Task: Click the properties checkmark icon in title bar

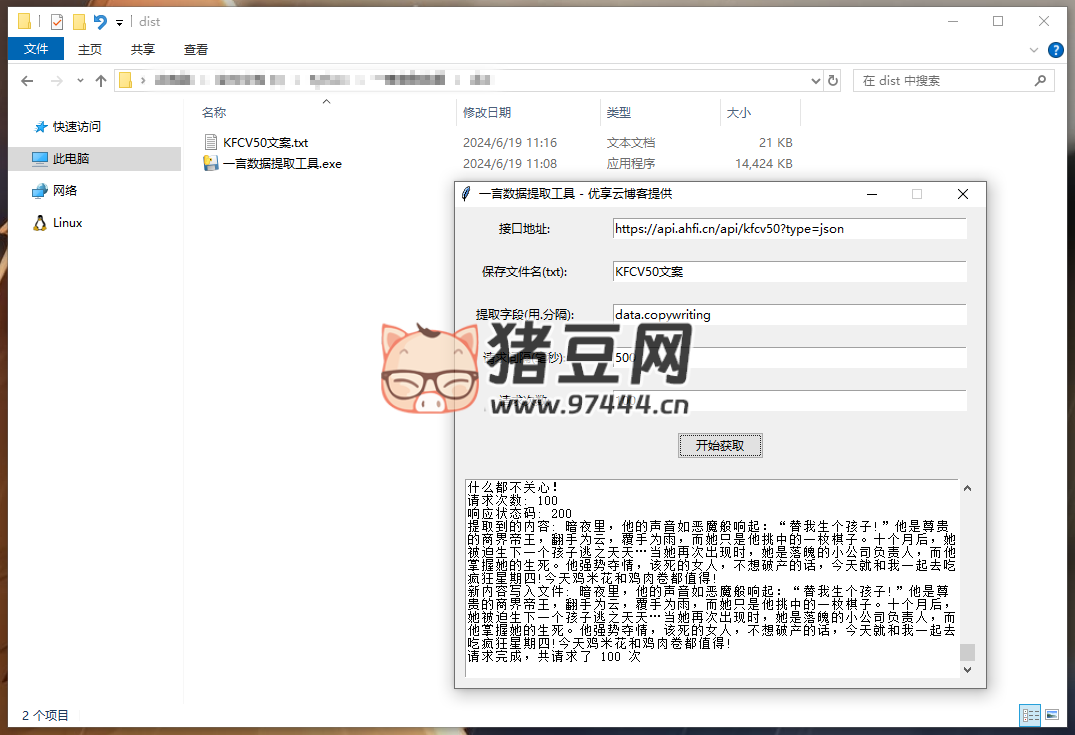Action: pyautogui.click(x=57, y=21)
